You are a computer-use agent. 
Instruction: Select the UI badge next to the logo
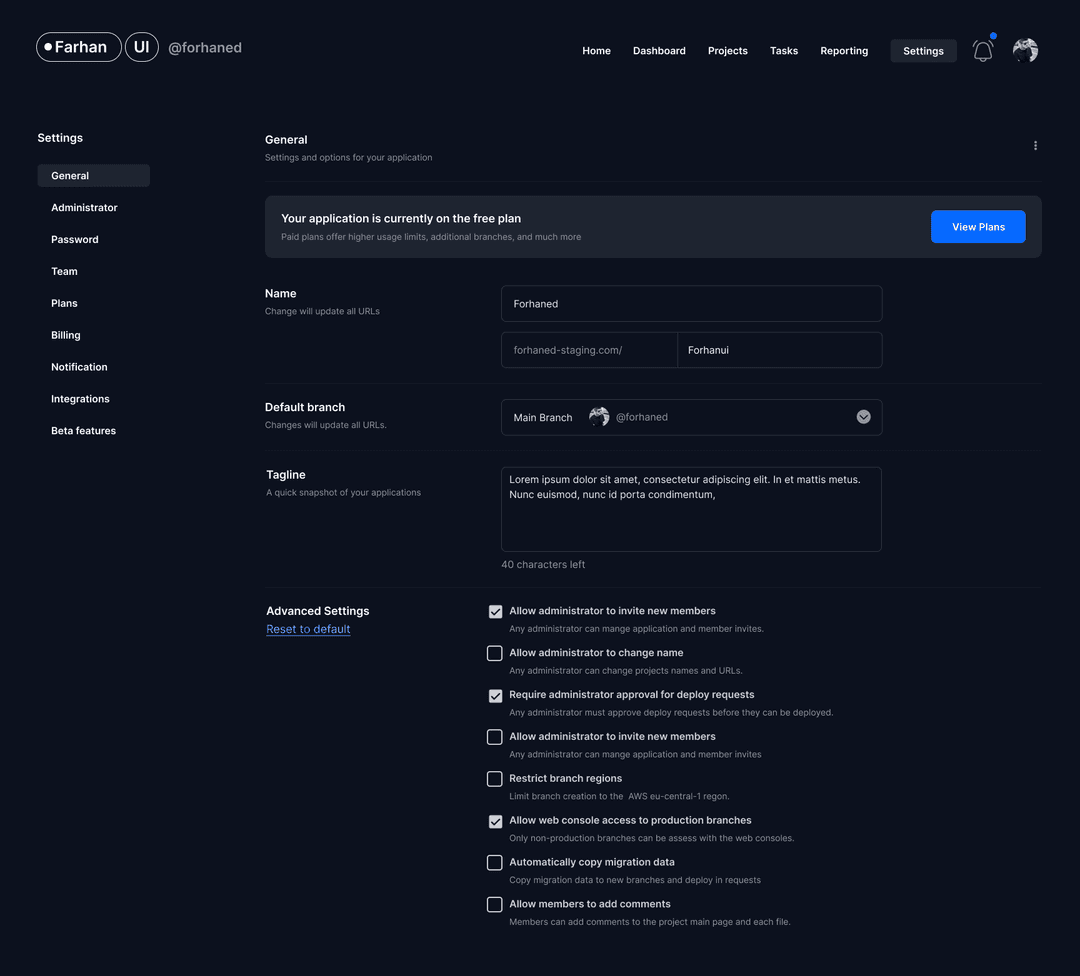coord(141,46)
